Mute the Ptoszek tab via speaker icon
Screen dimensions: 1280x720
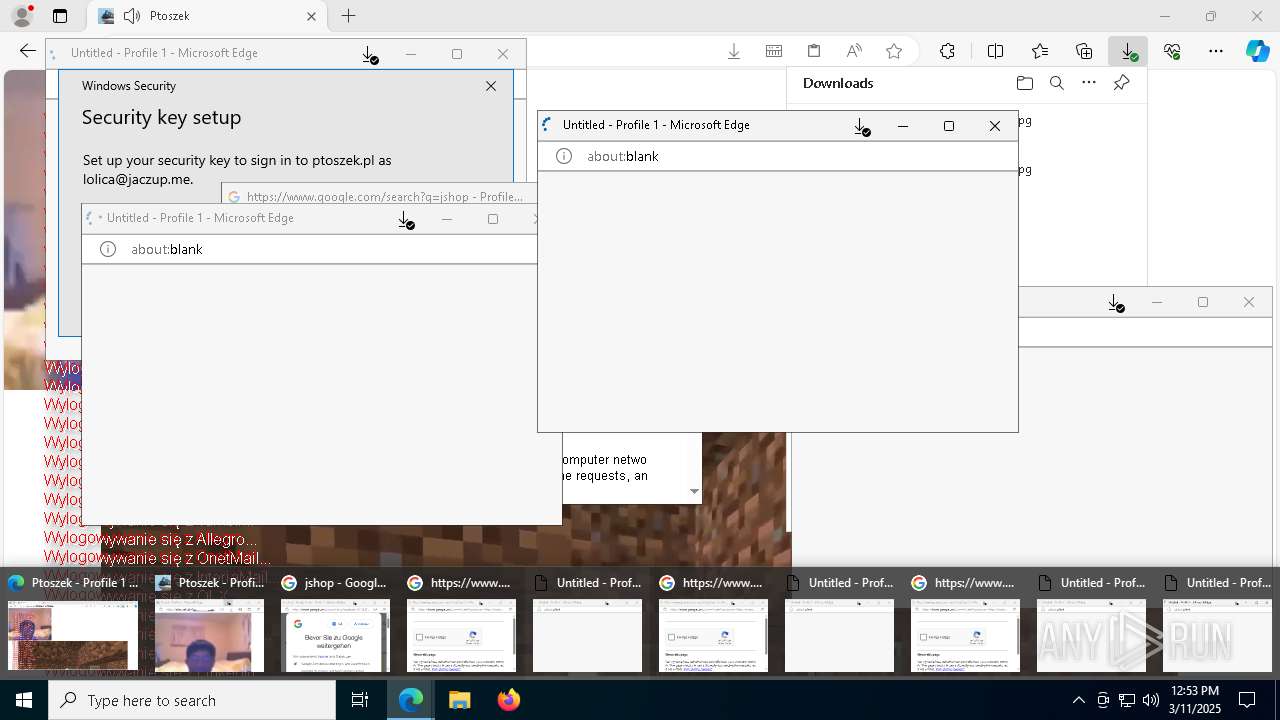coord(132,16)
